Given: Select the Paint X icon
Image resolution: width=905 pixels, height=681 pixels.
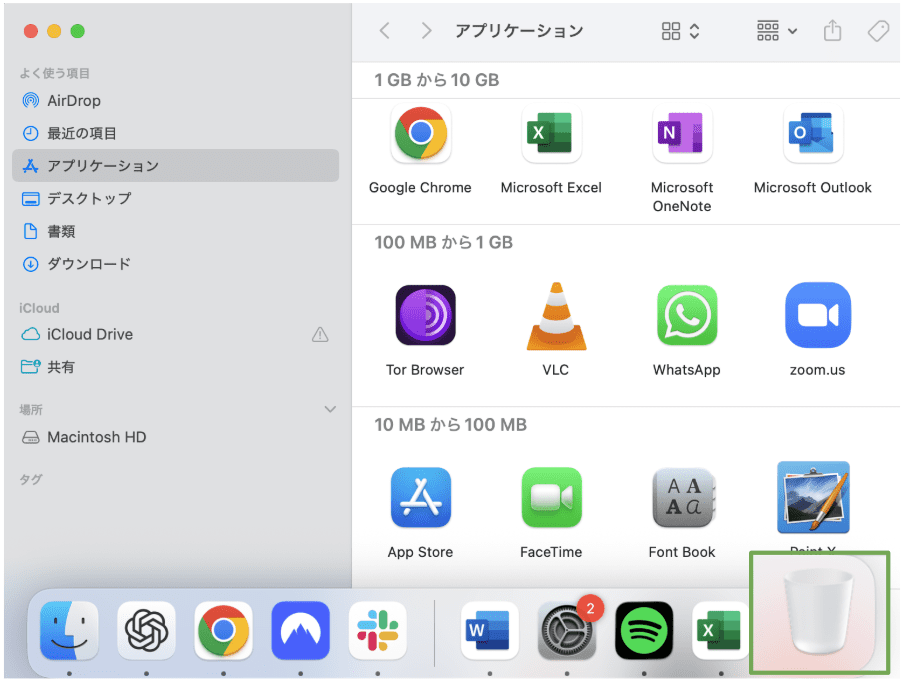Looking at the screenshot, I should coord(813,497).
